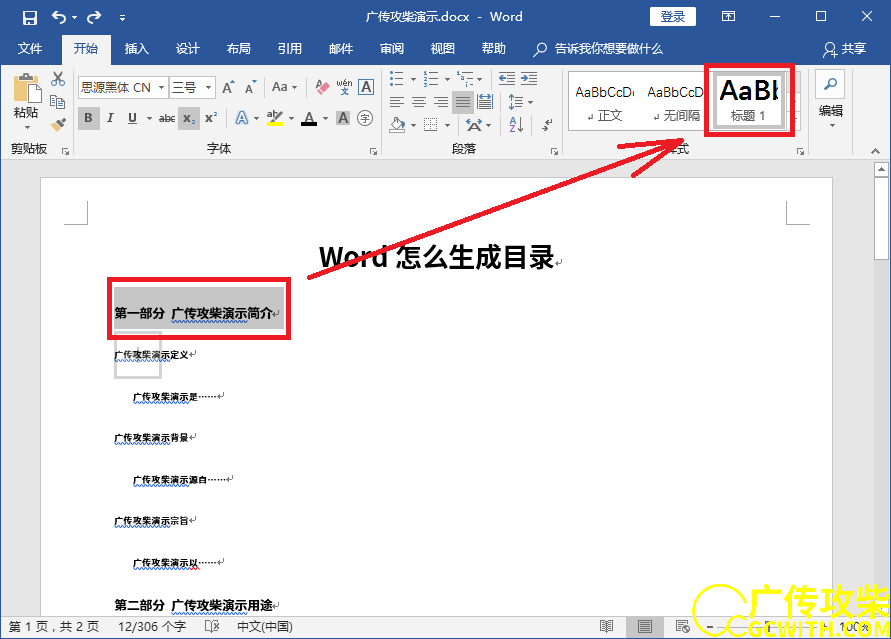Open the font size dropdown showing 三号

tap(209, 87)
